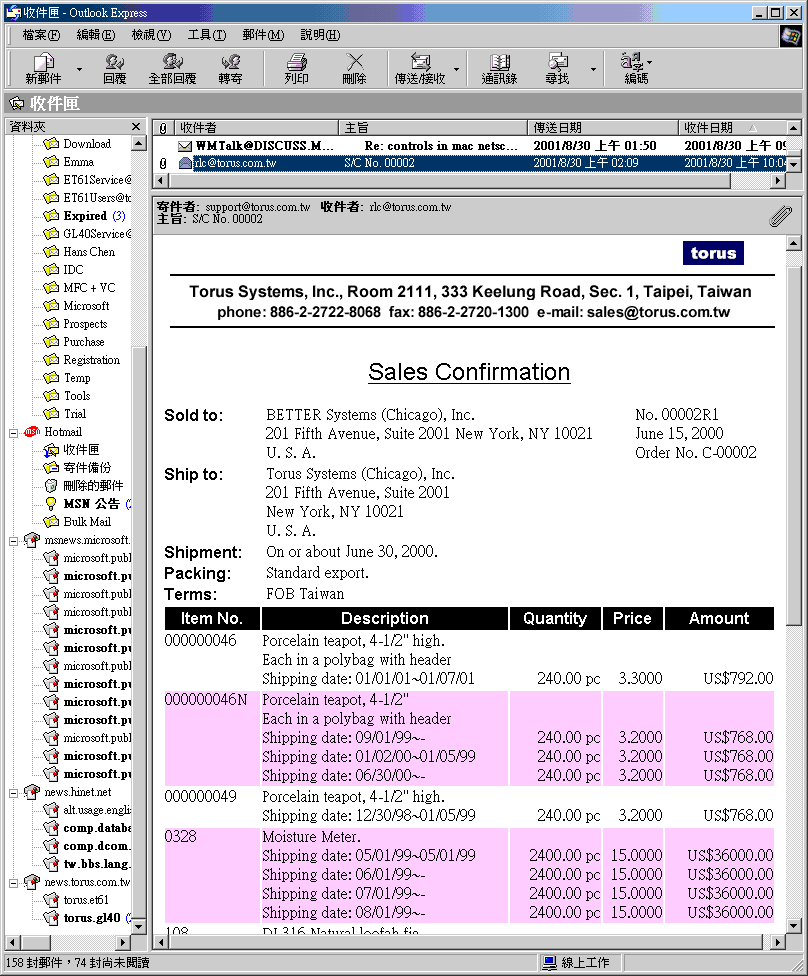Click the 線上工作 status bar icon
This screenshot has height=976, width=808.
pyautogui.click(x=550, y=963)
